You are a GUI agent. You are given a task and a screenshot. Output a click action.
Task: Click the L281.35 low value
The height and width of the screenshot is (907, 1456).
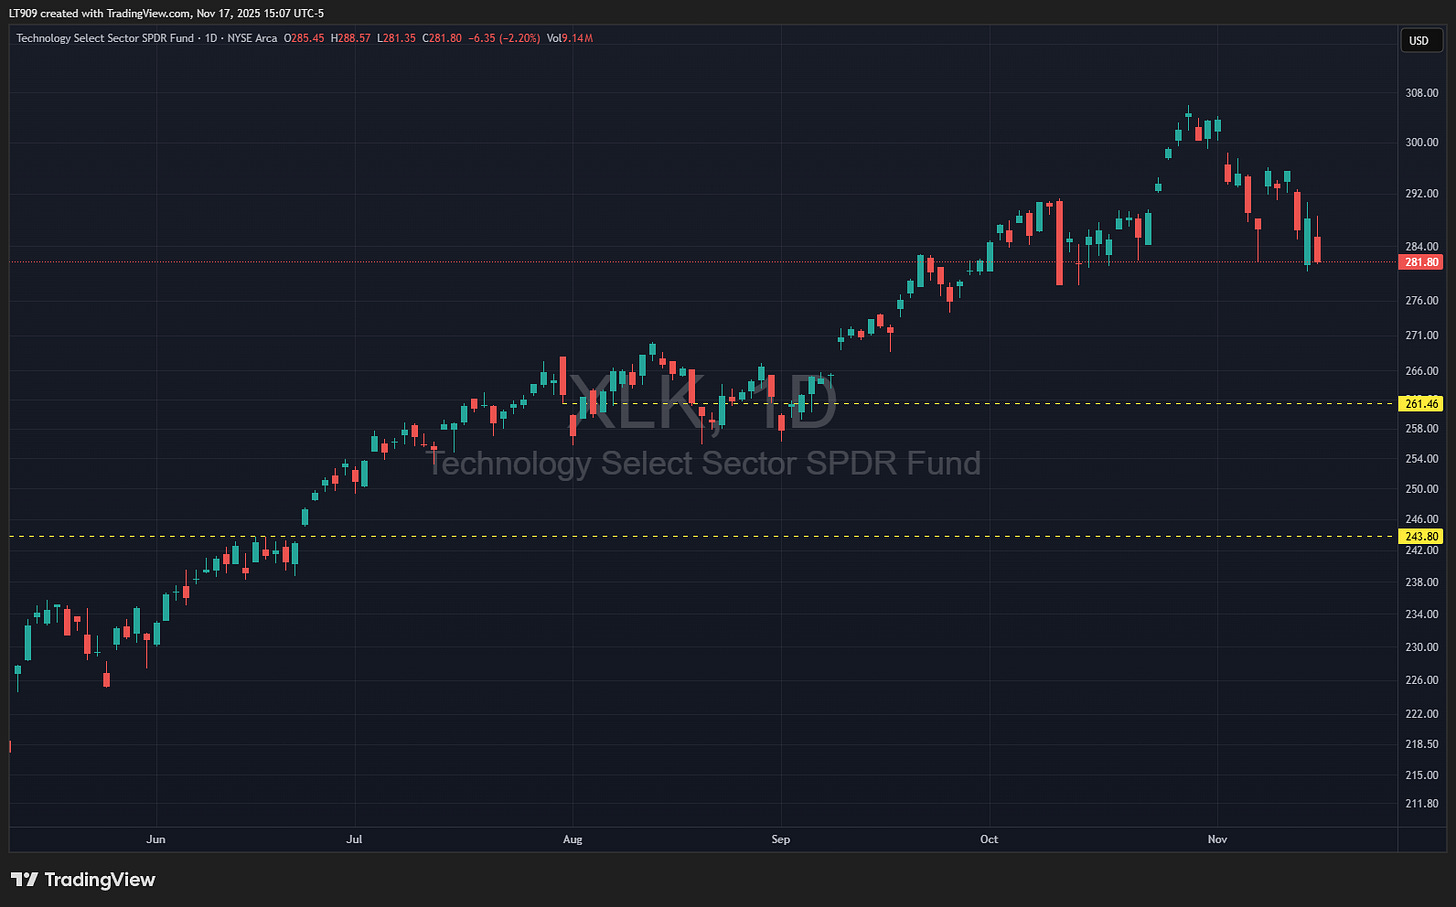(x=396, y=38)
